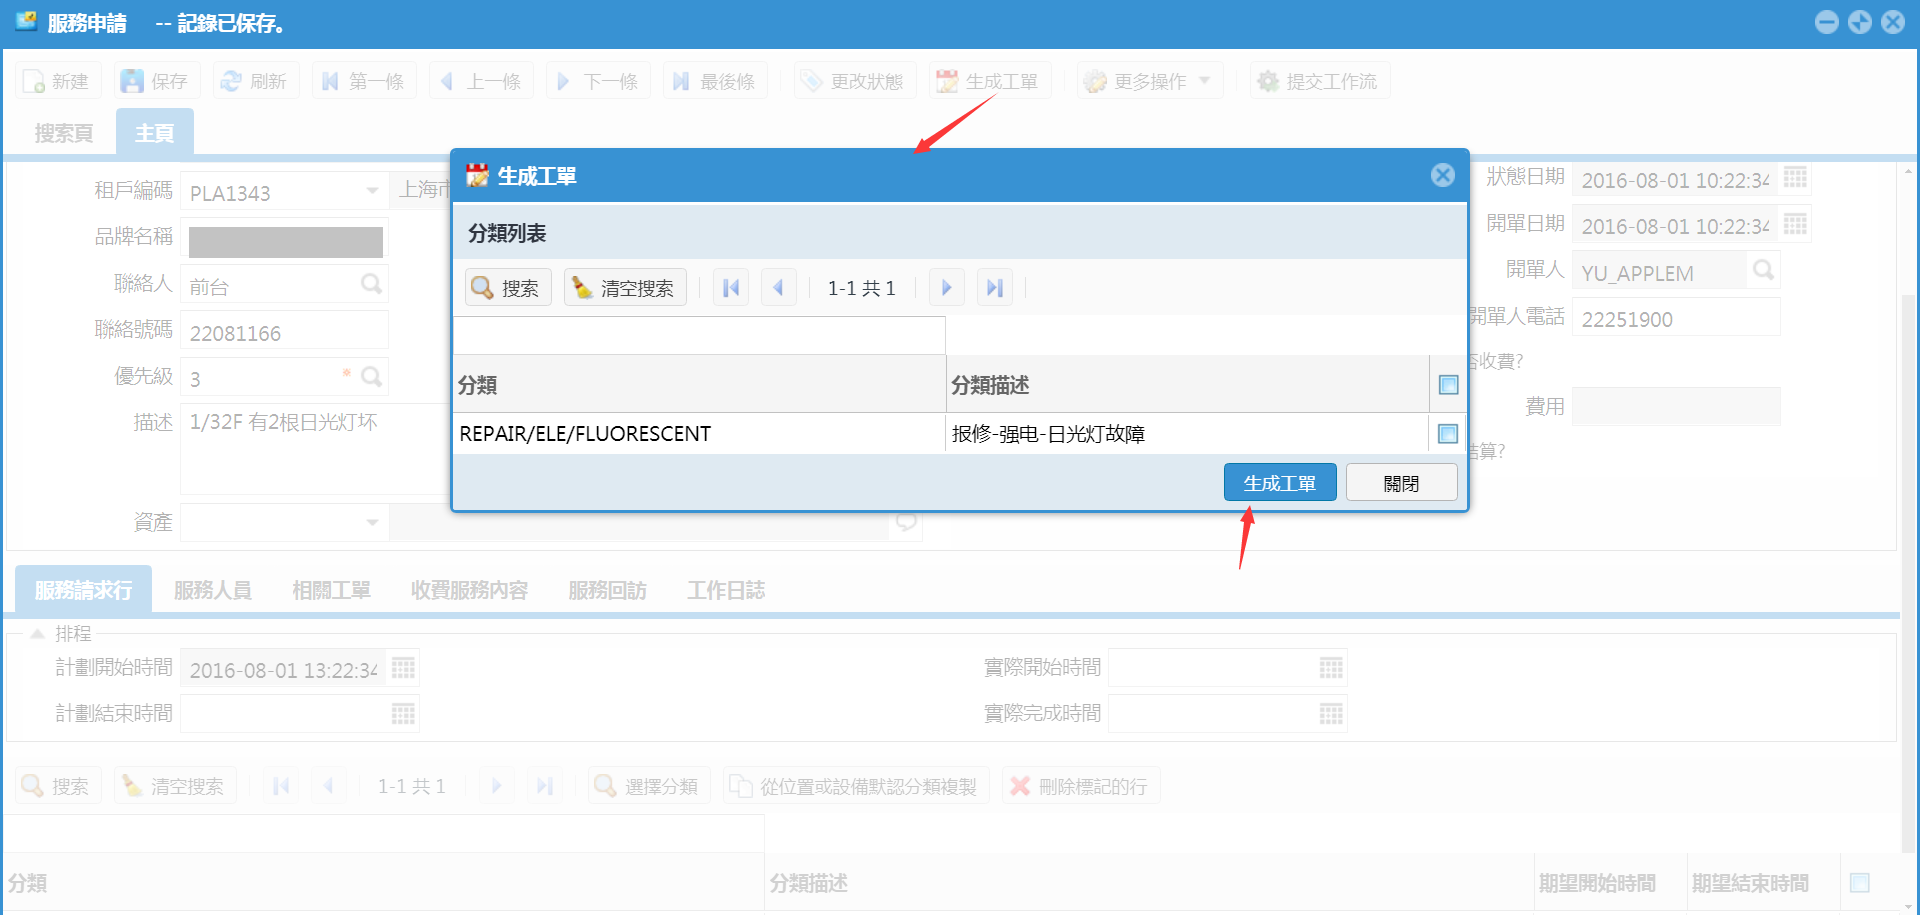Click 清空搜索 in the 分類列表 dialog toolbar
Image resolution: width=1920 pixels, height=915 pixels.
[625, 288]
